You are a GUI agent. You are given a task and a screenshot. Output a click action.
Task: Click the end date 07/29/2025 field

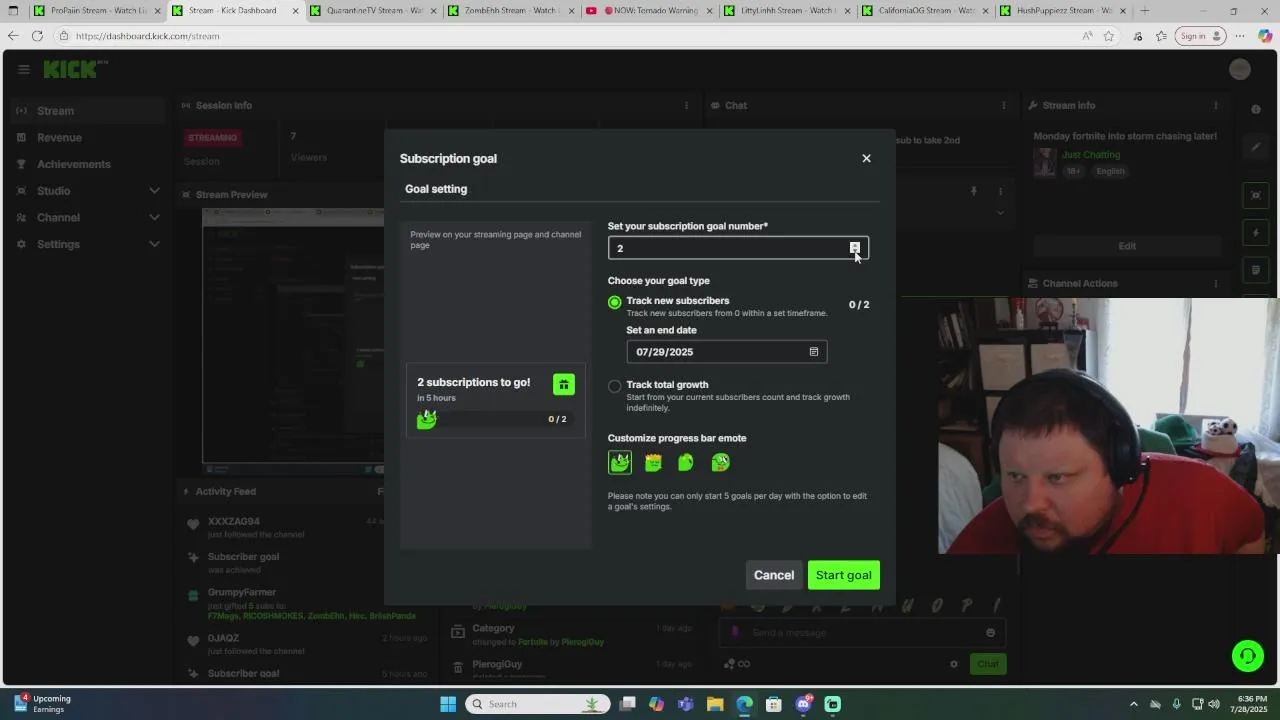(x=726, y=352)
